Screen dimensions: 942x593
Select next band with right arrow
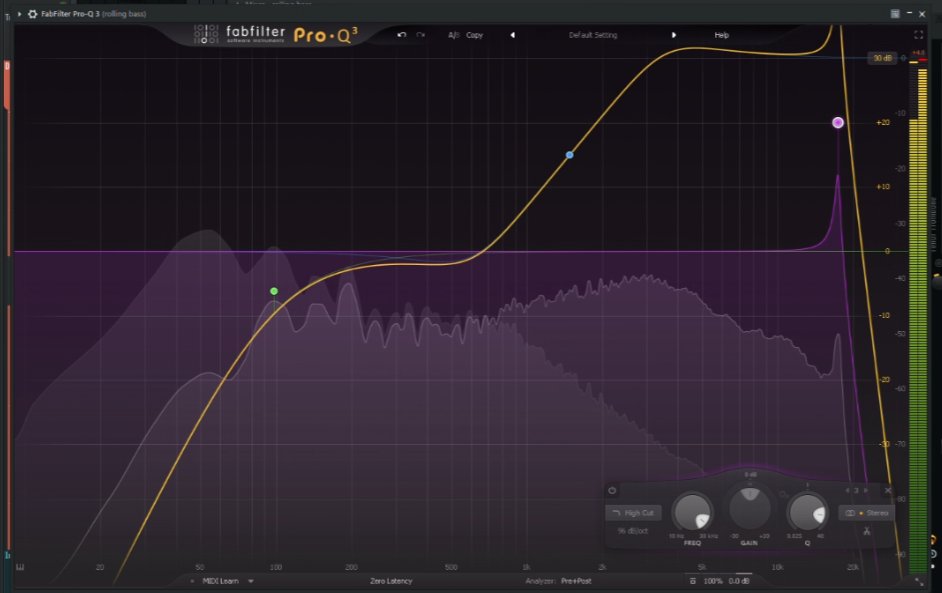(866, 491)
